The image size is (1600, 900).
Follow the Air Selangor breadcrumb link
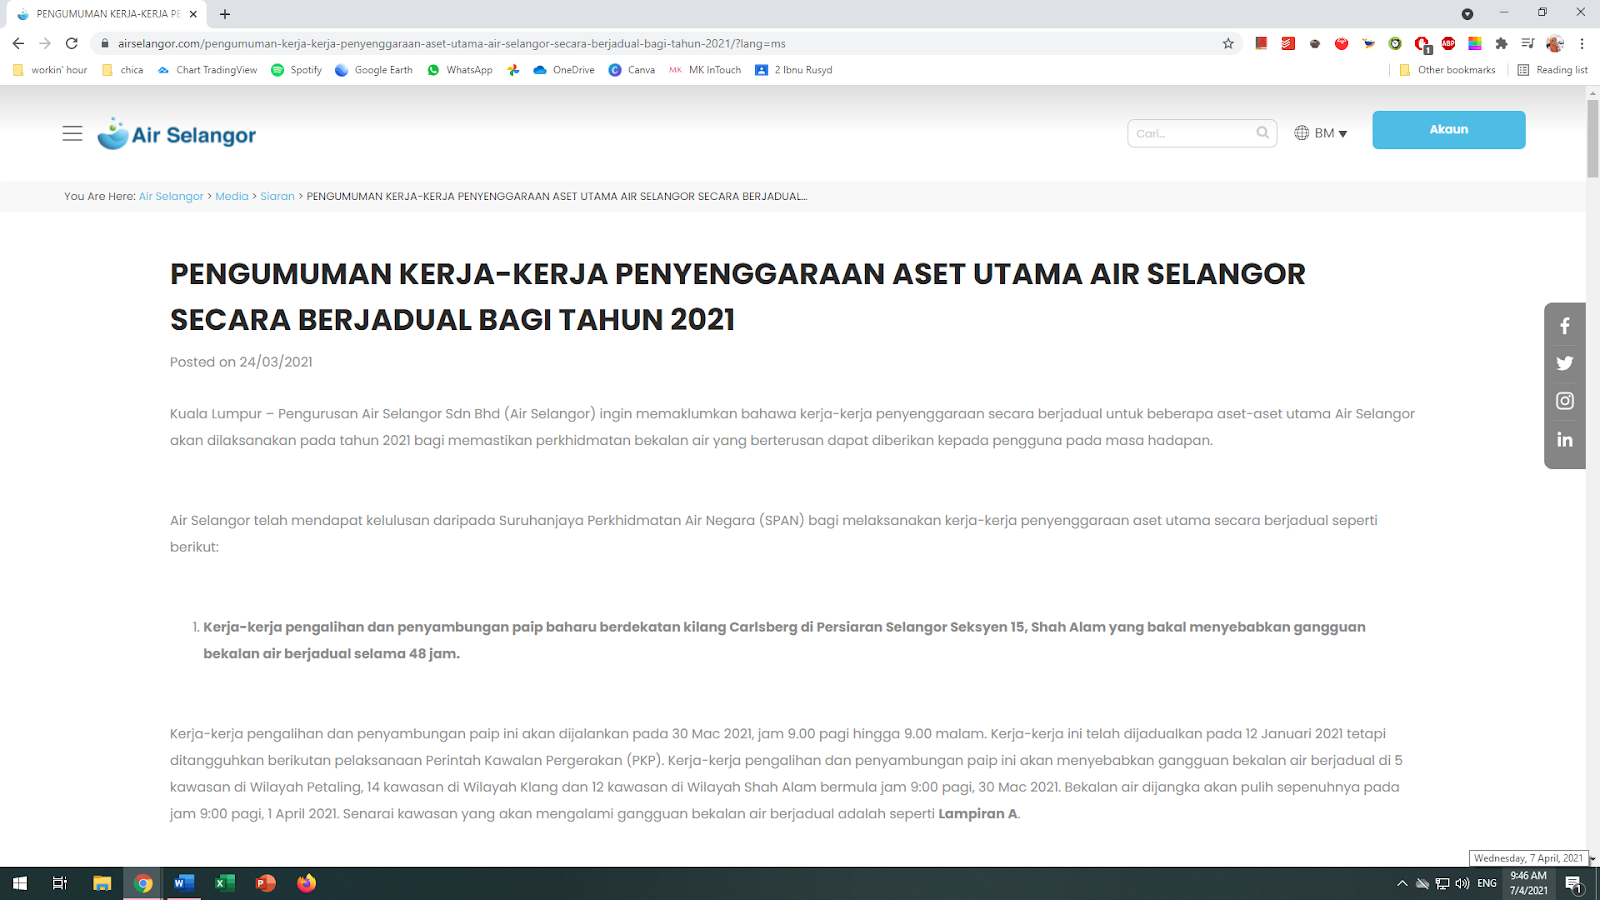point(171,196)
